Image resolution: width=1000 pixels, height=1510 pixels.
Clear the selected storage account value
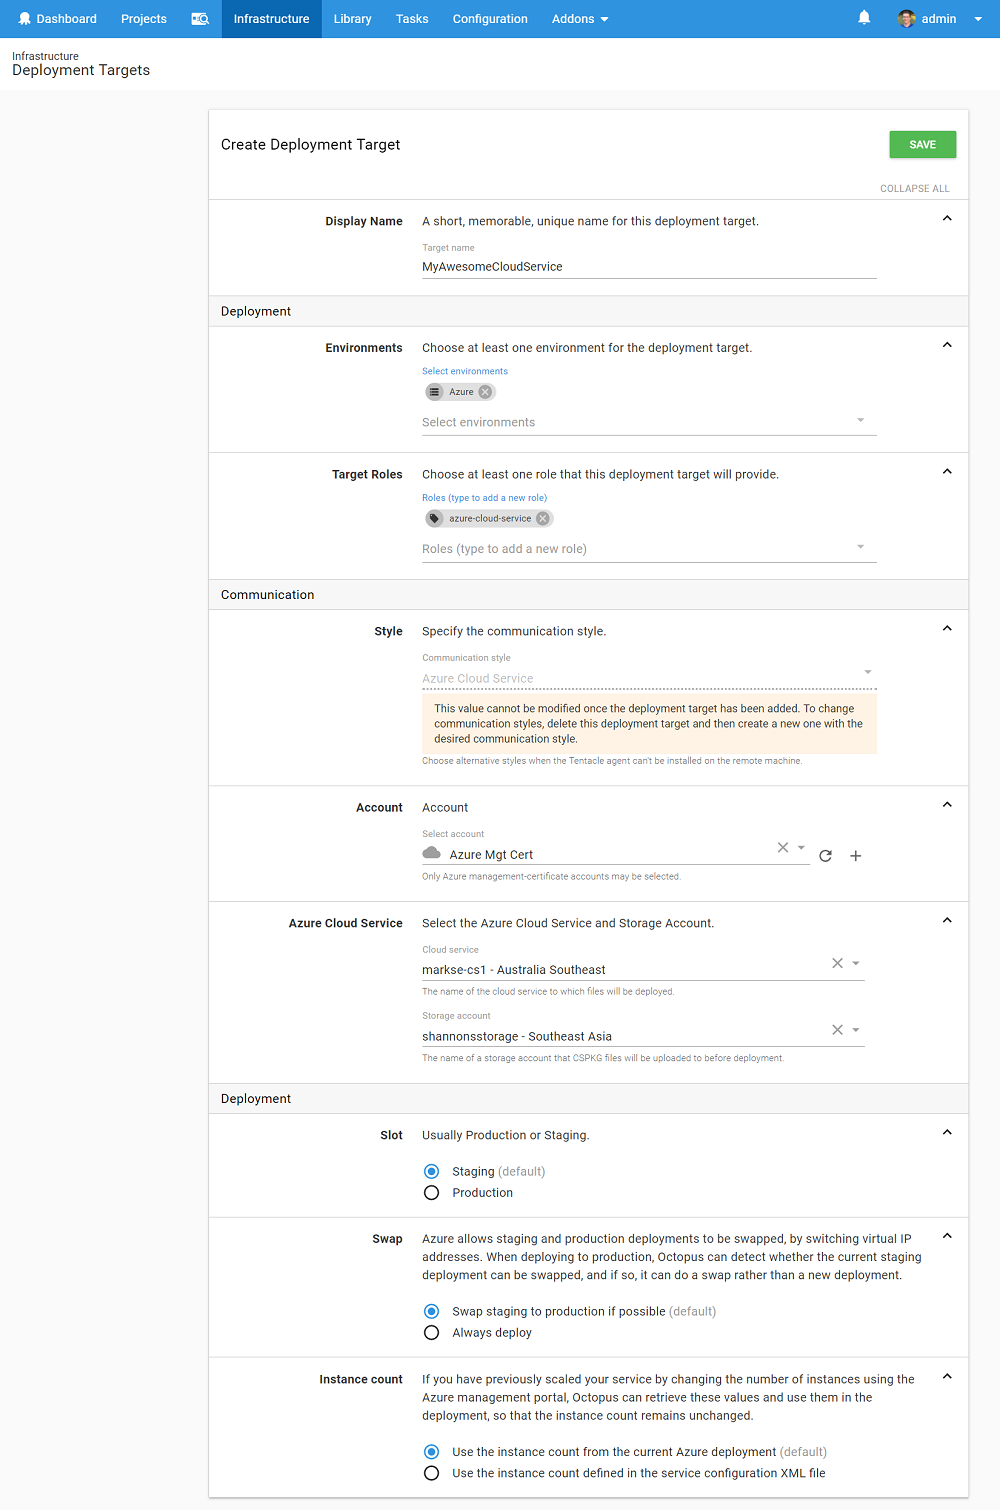pyautogui.click(x=837, y=1030)
